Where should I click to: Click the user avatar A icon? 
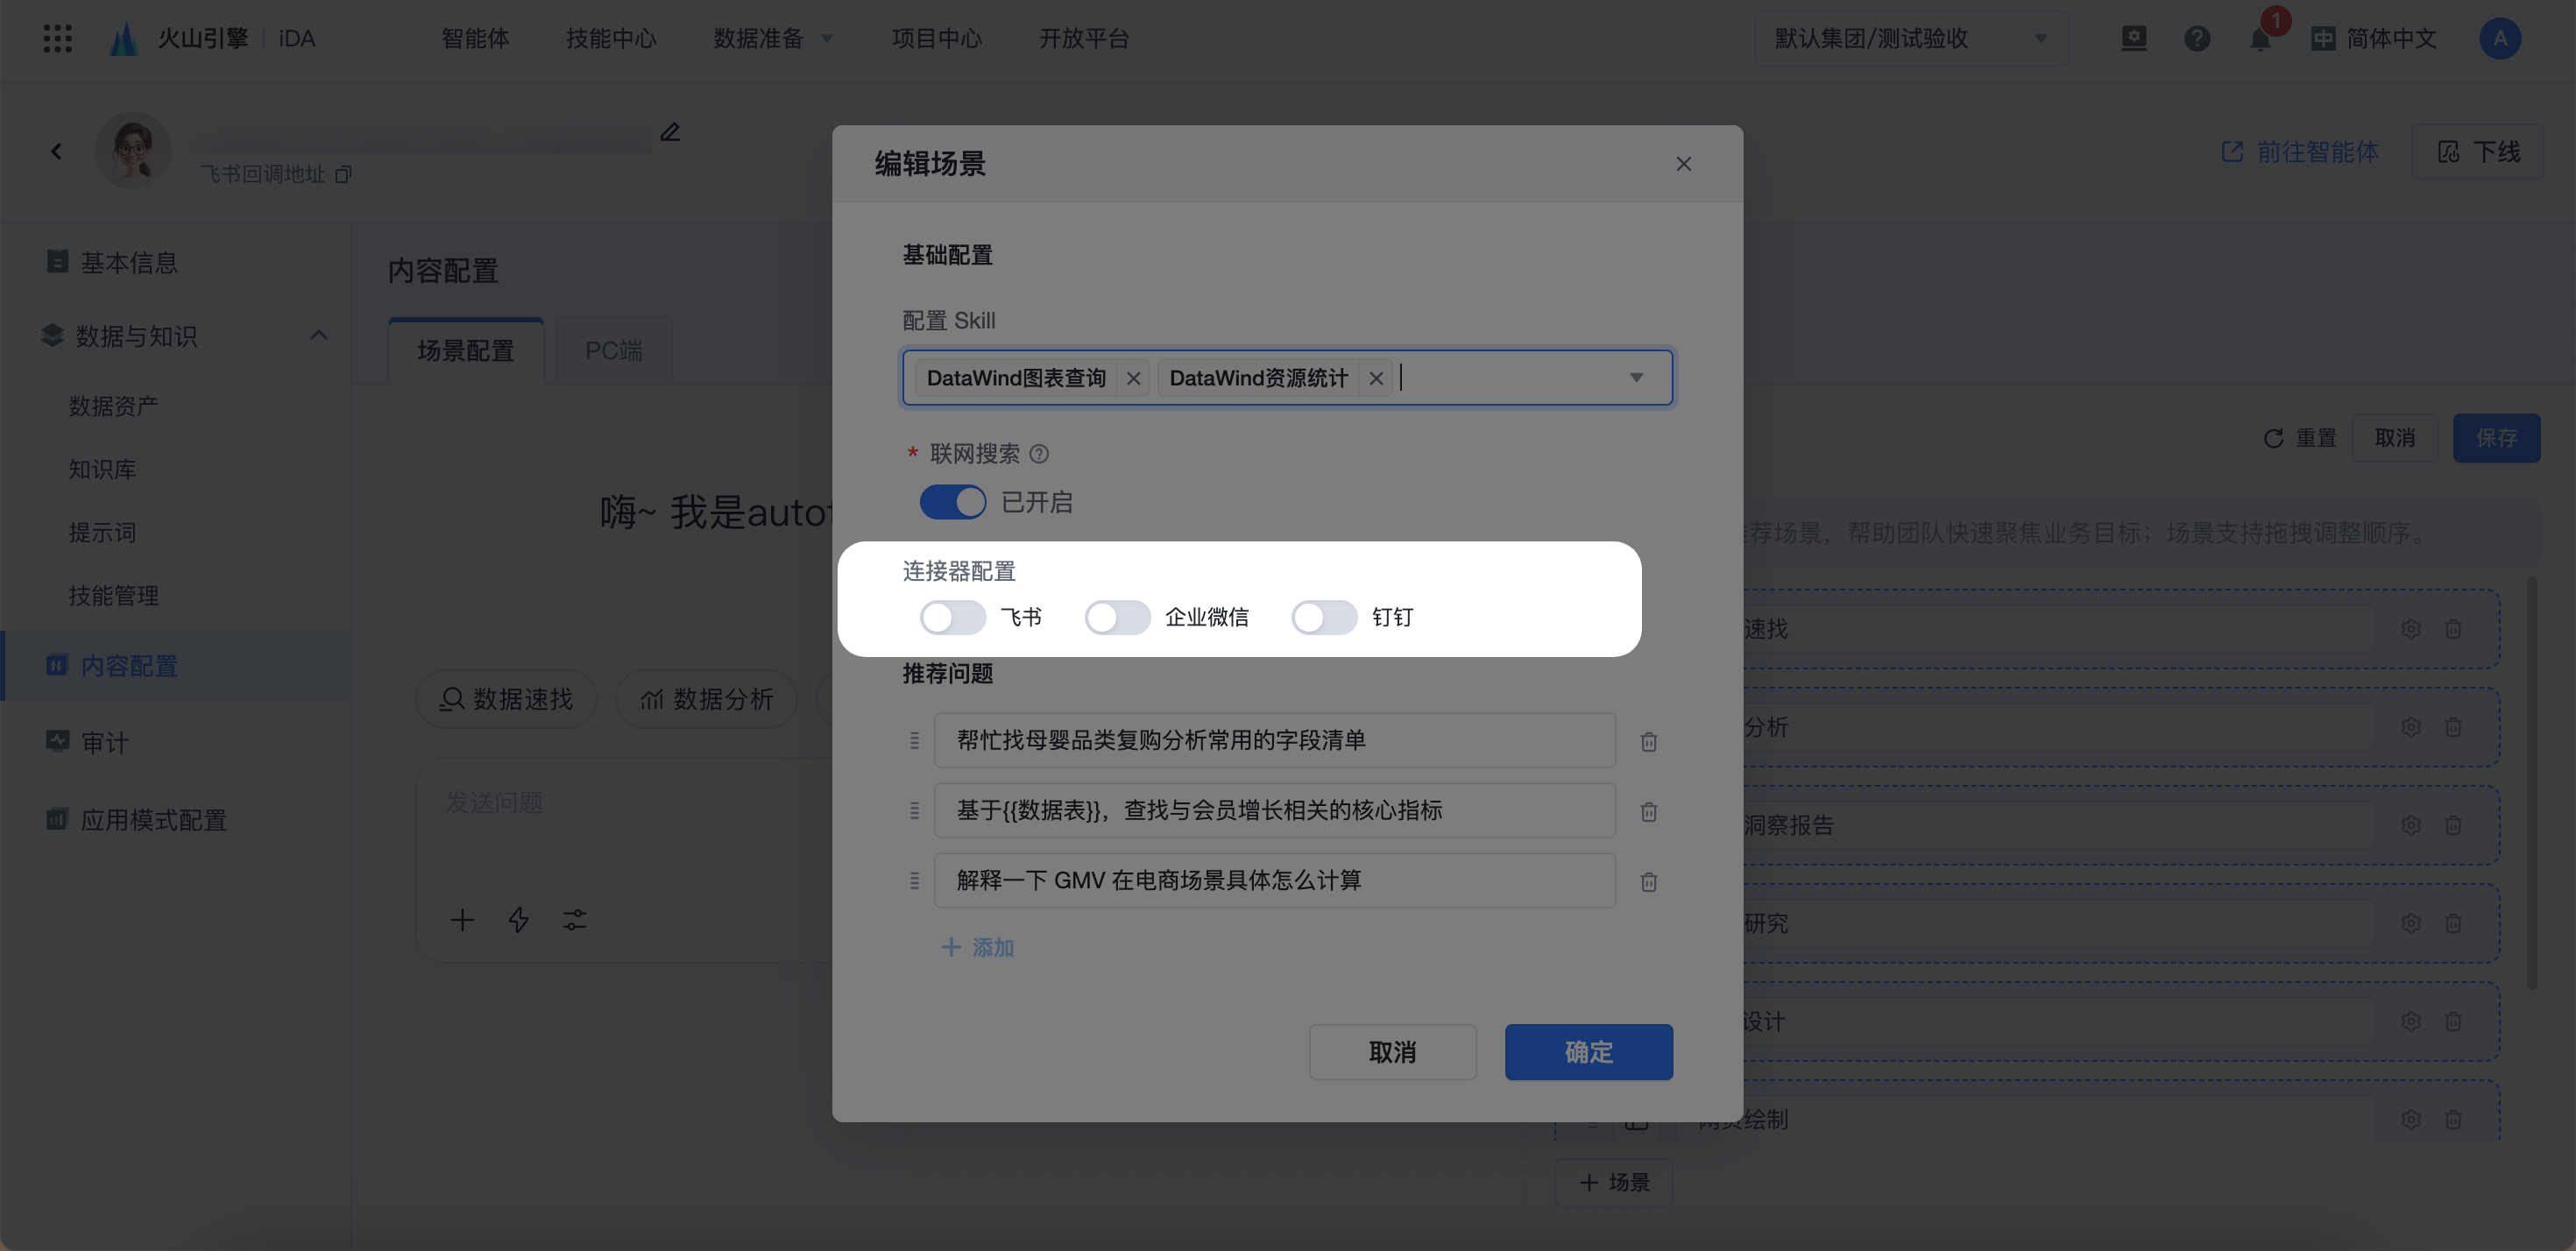[2500, 38]
